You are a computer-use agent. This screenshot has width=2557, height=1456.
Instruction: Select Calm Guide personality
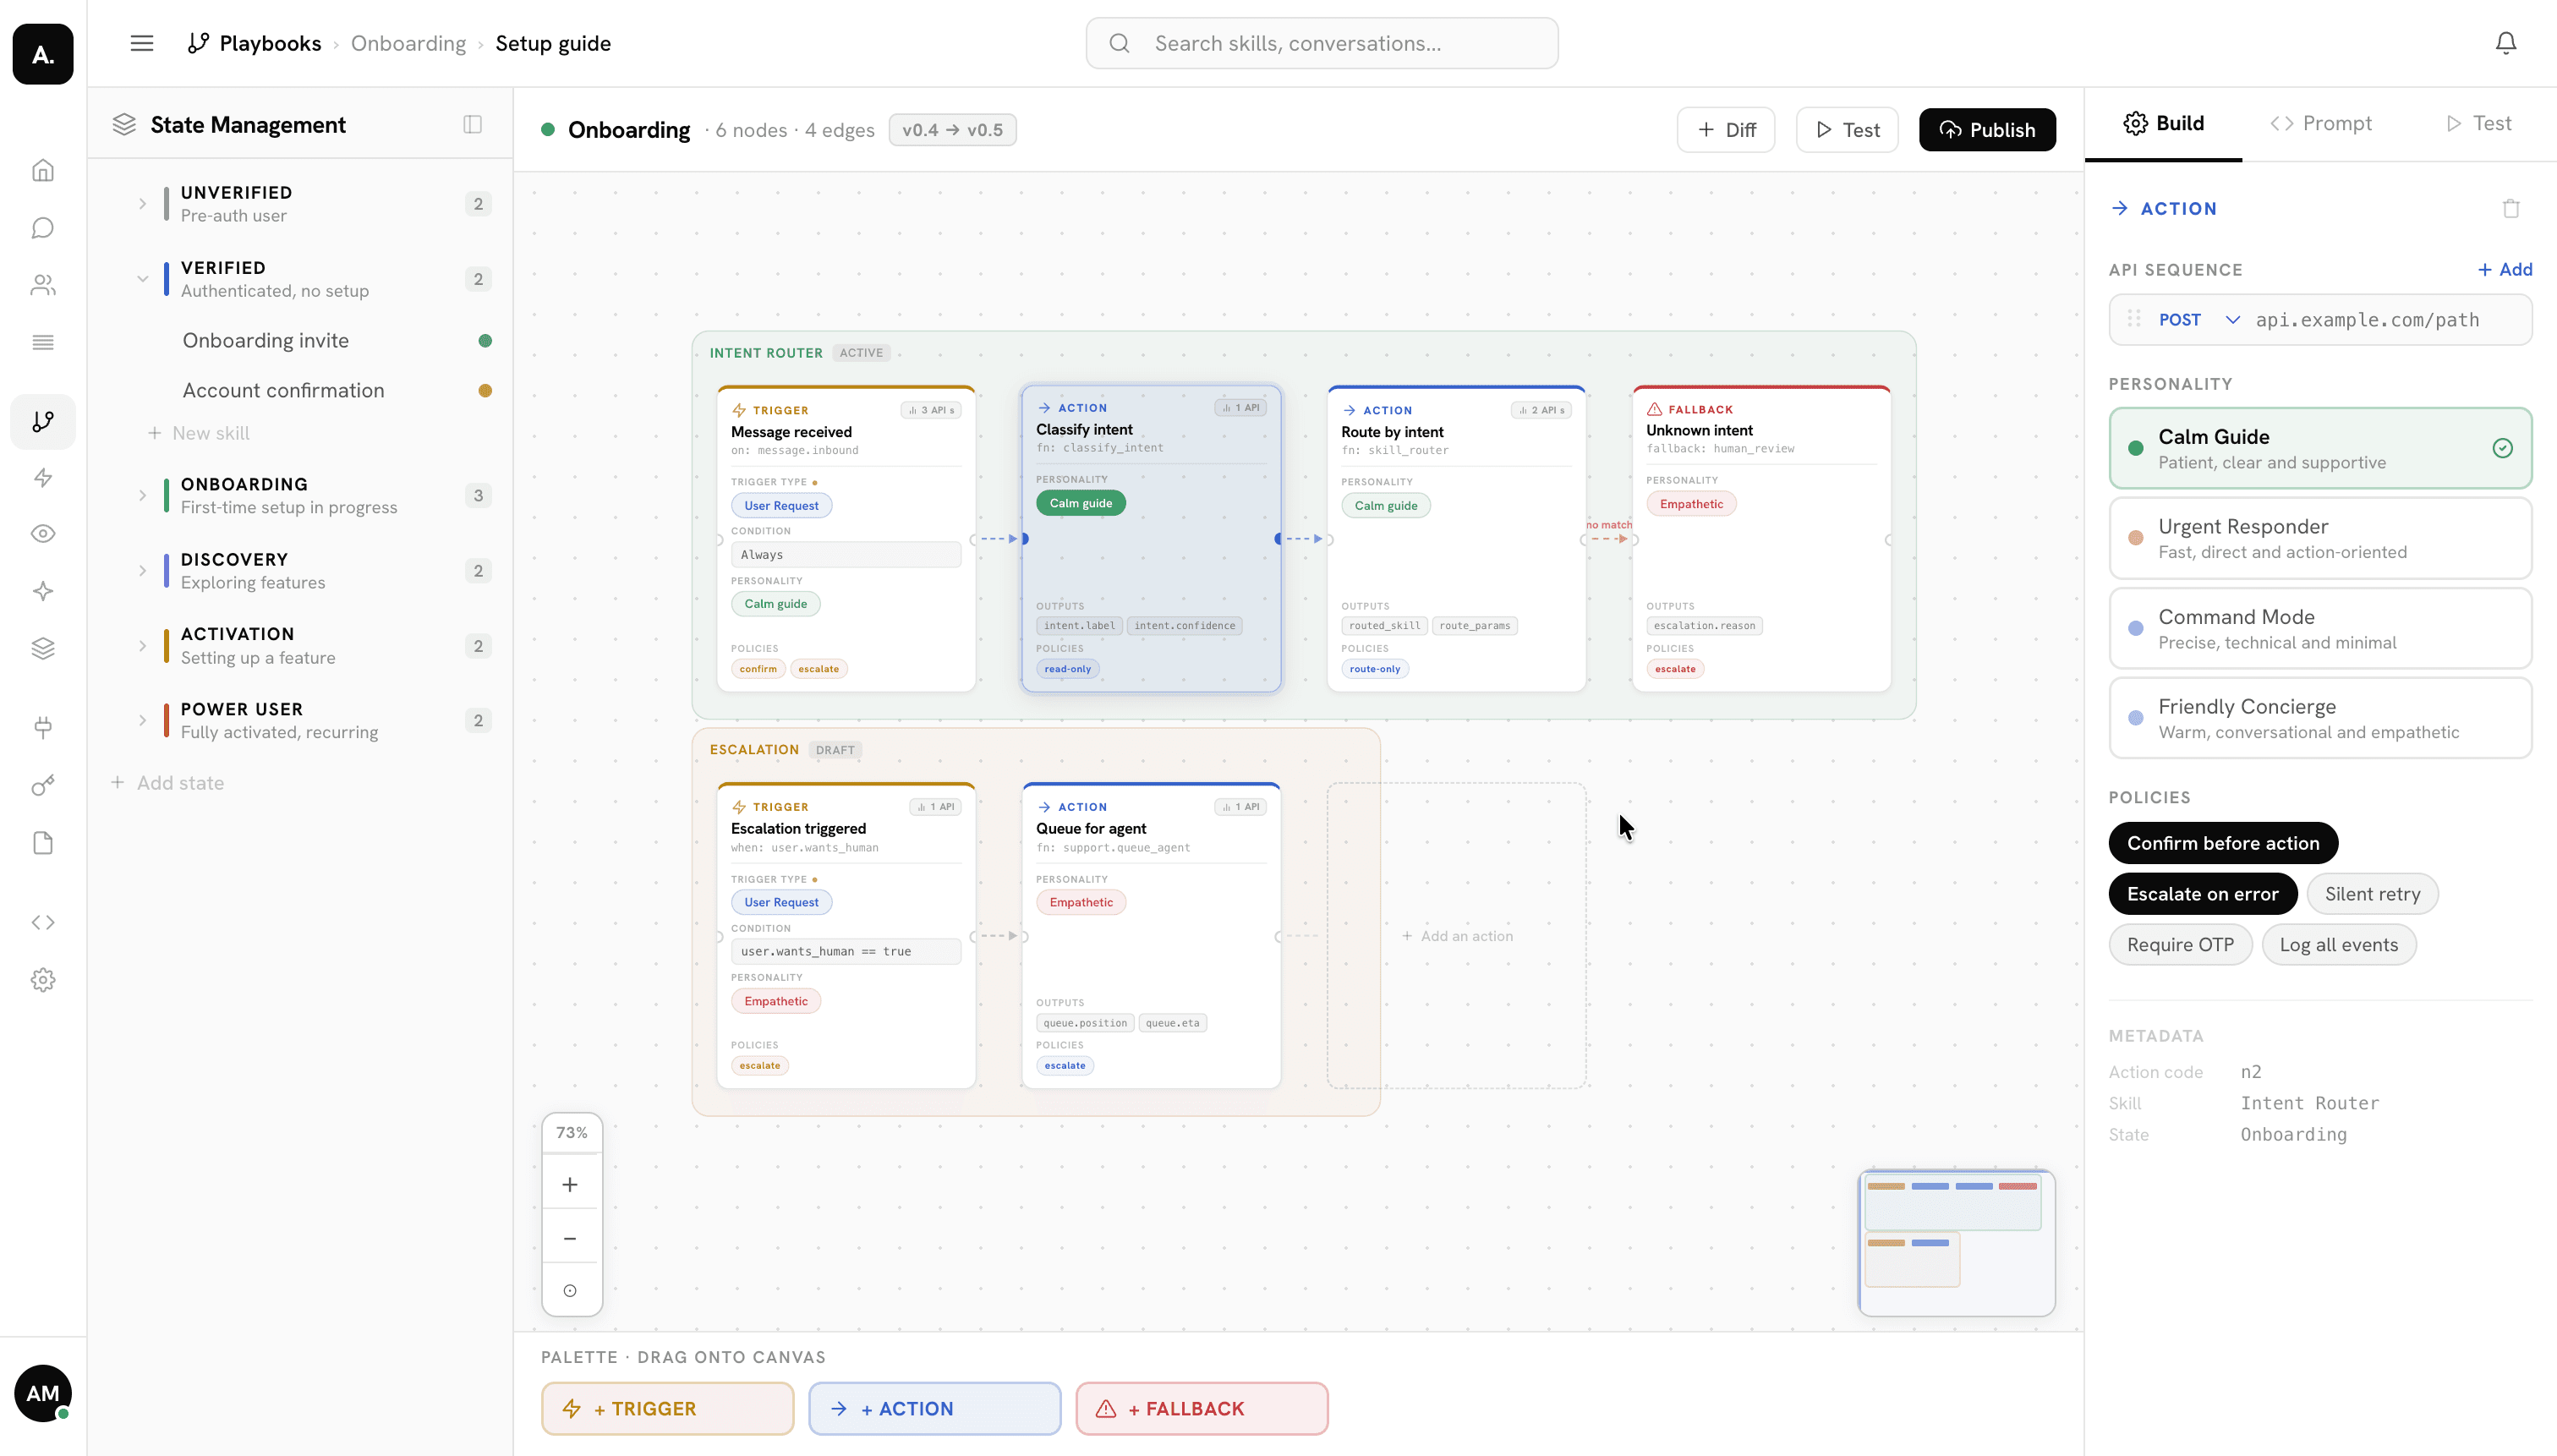[x=2320, y=448]
